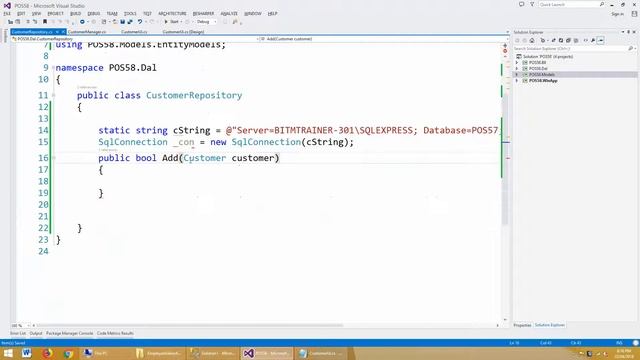
Task: Collapse the namespace POS58.Dal code region
Action: [x=53, y=68]
